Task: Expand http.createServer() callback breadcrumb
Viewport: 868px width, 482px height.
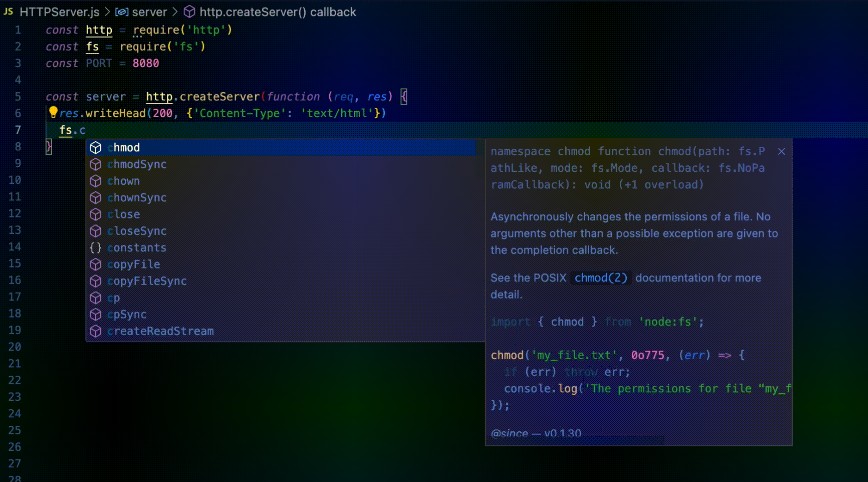Action: tap(277, 12)
